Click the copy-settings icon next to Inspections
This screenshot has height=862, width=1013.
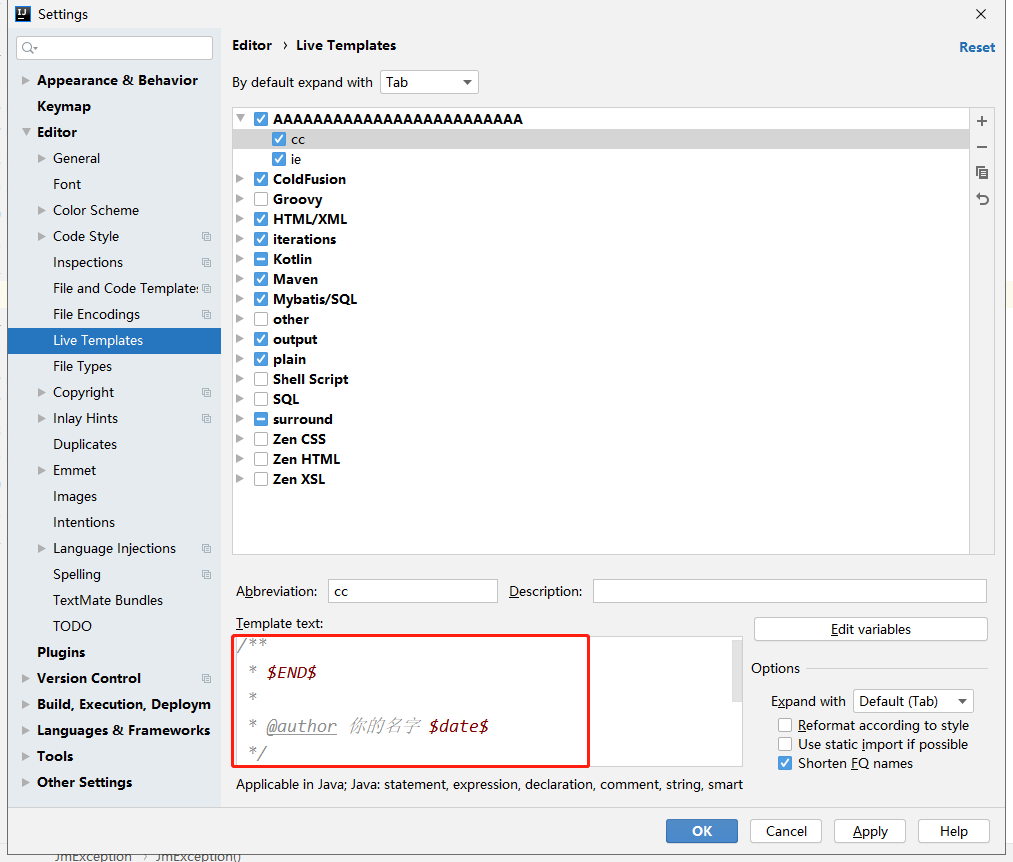click(205, 262)
